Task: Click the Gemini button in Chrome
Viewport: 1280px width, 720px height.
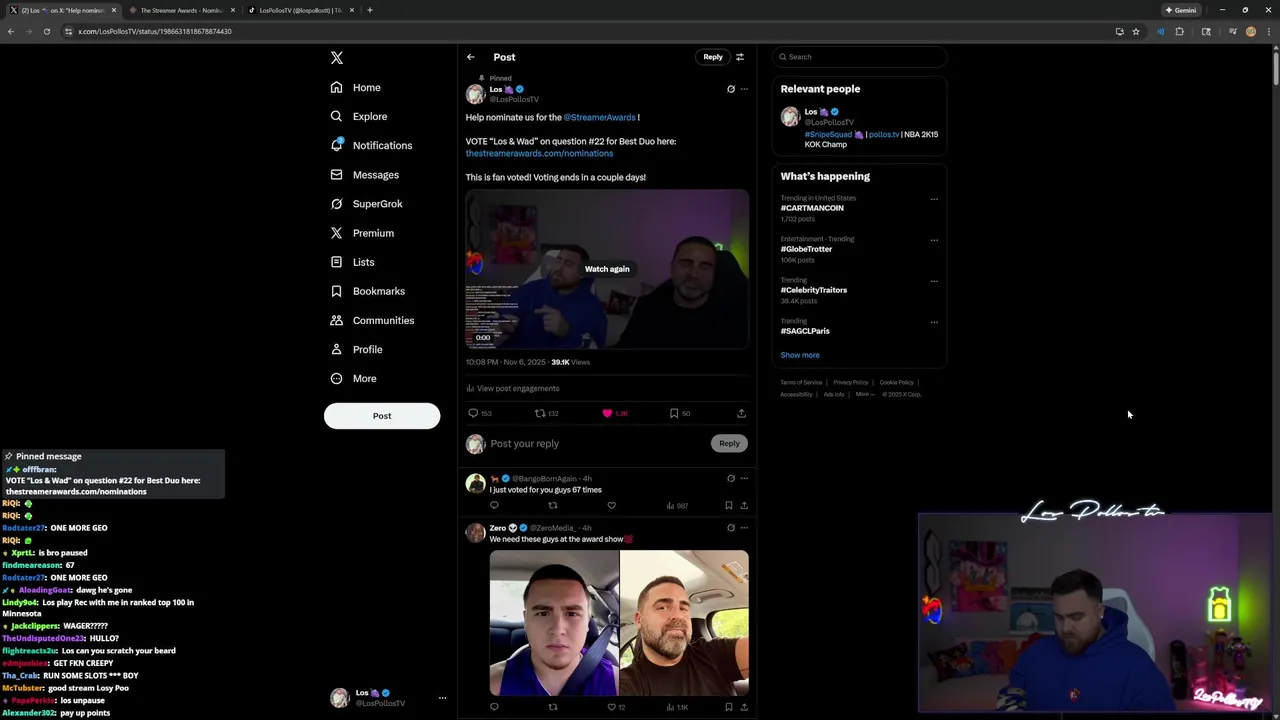Action: 1181,10
